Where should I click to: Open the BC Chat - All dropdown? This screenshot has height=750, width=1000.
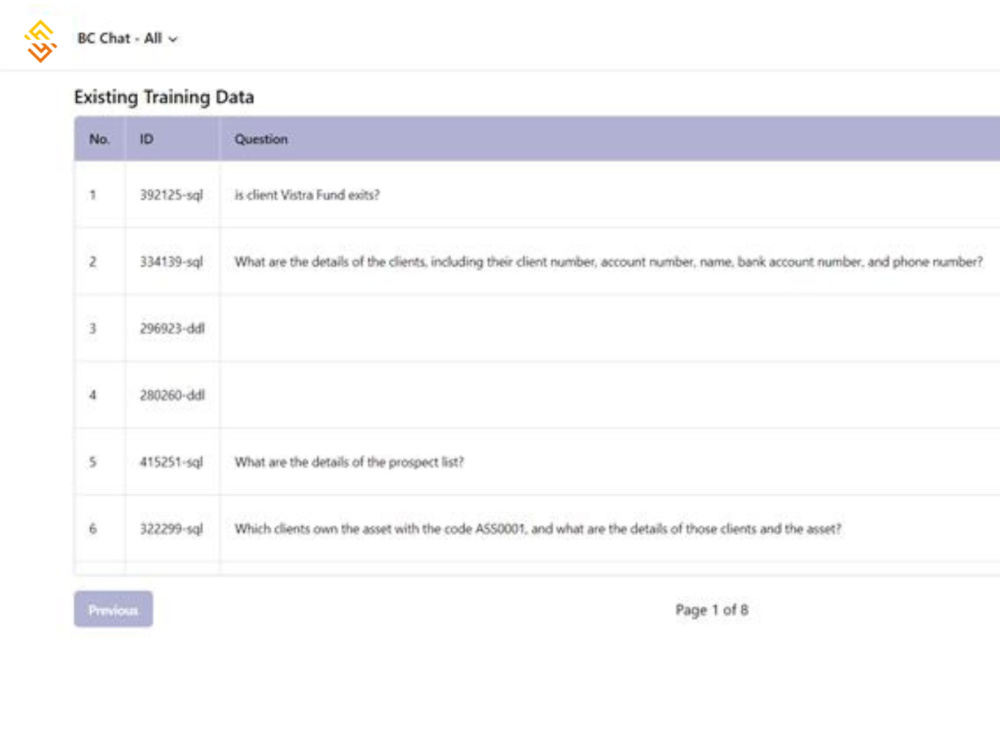[x=127, y=38]
